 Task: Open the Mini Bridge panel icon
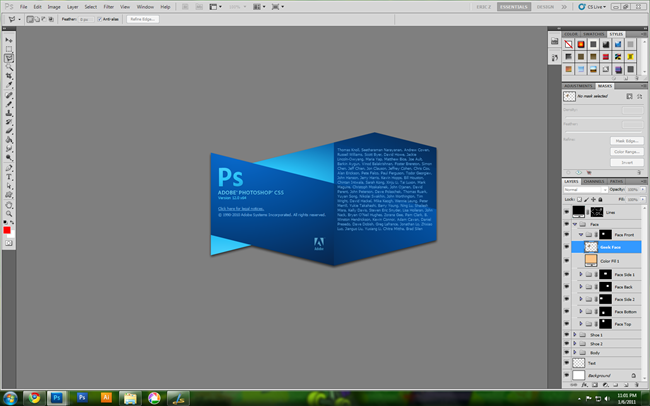554,41
